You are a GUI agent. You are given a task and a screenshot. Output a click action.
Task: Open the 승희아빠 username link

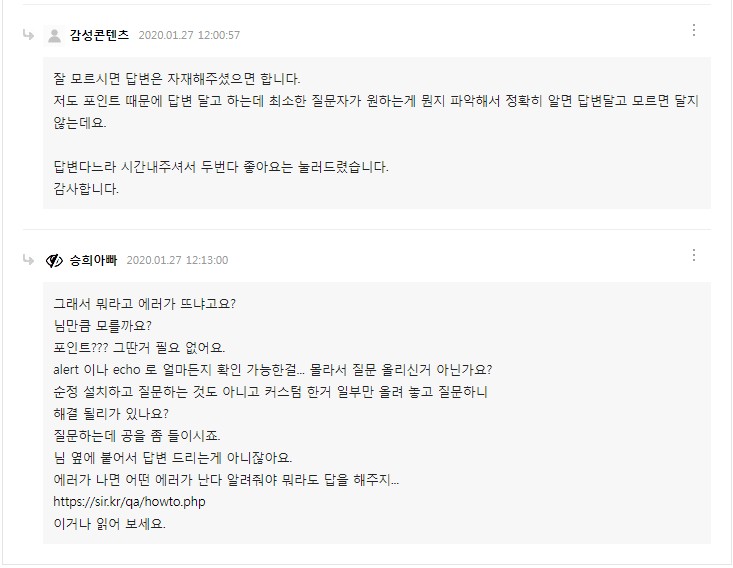pyautogui.click(x=93, y=261)
